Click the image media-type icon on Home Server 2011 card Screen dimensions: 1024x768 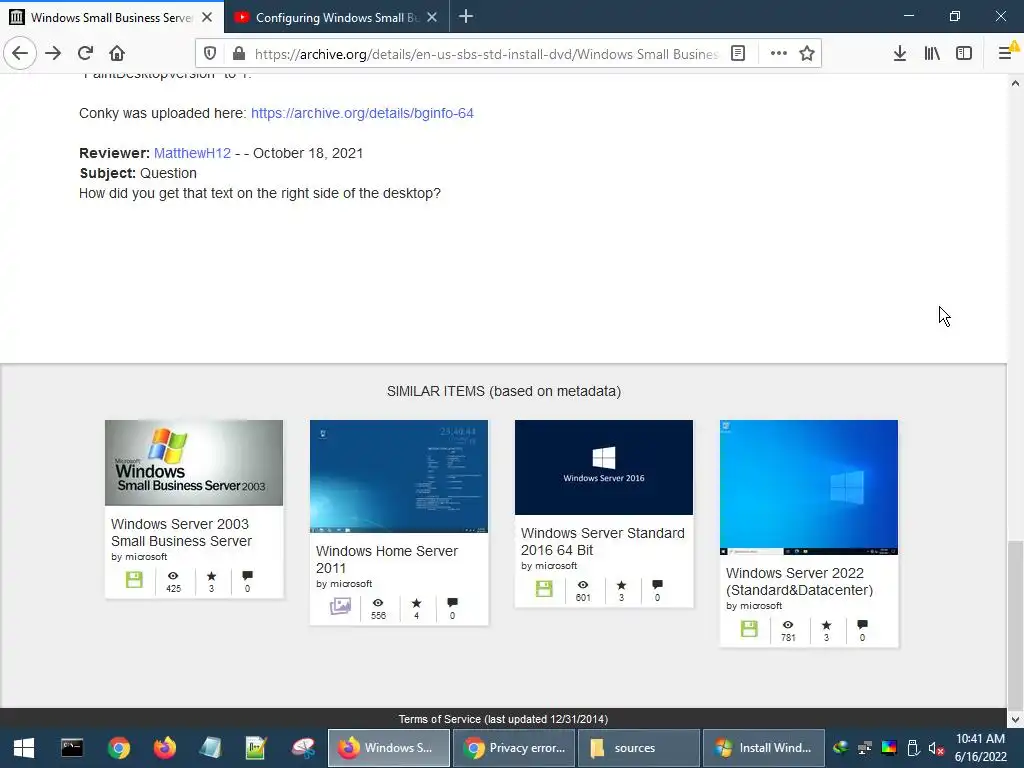(x=340, y=606)
